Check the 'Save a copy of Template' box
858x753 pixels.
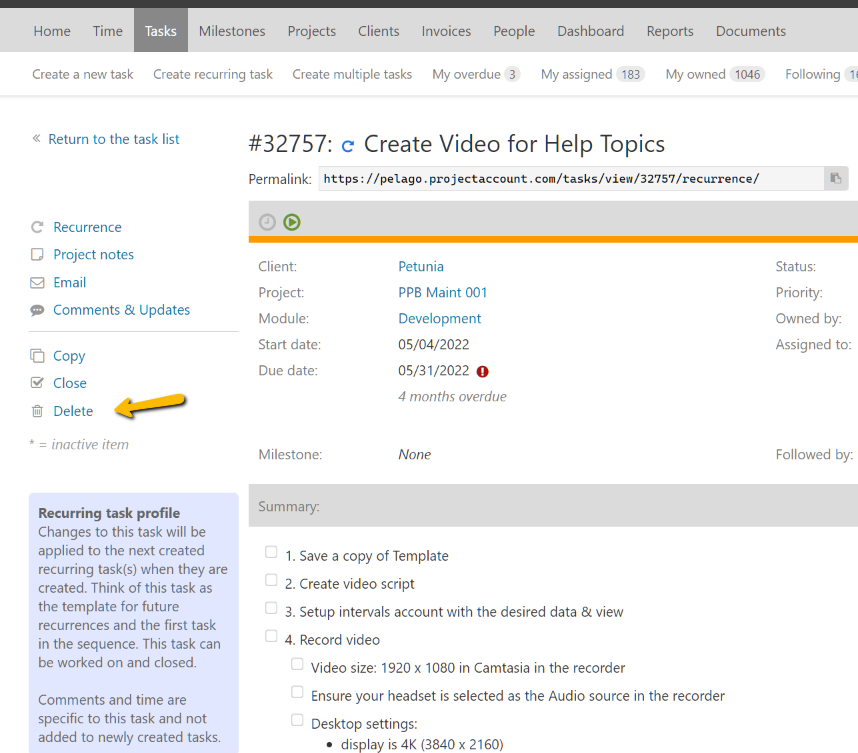[x=271, y=552]
